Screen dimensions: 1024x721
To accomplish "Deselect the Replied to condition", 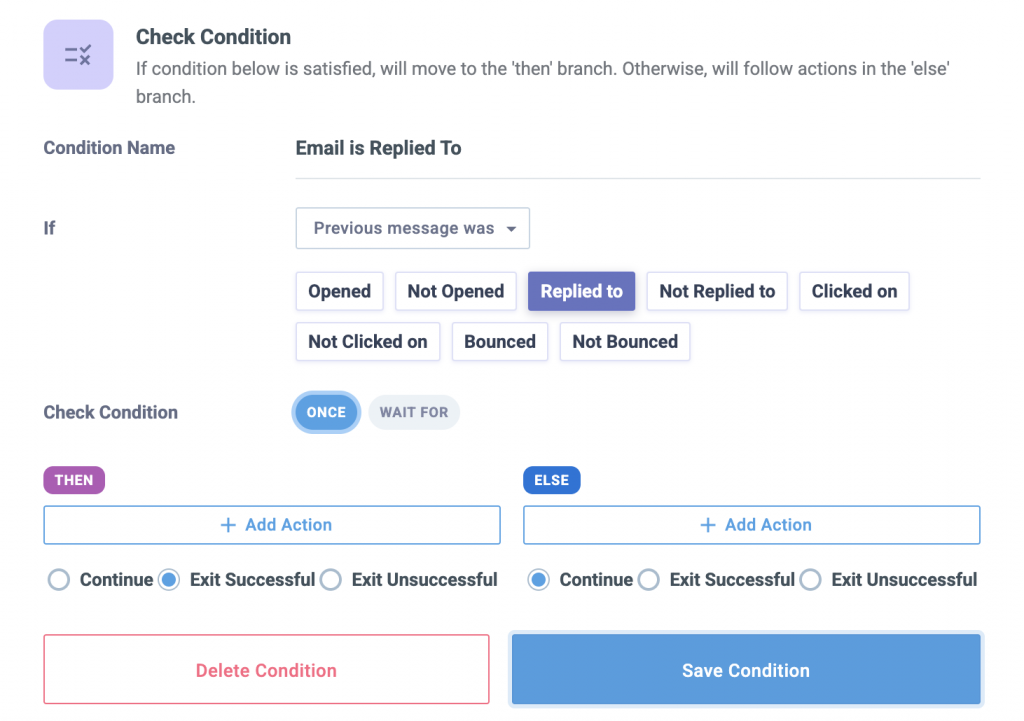I will (581, 291).
